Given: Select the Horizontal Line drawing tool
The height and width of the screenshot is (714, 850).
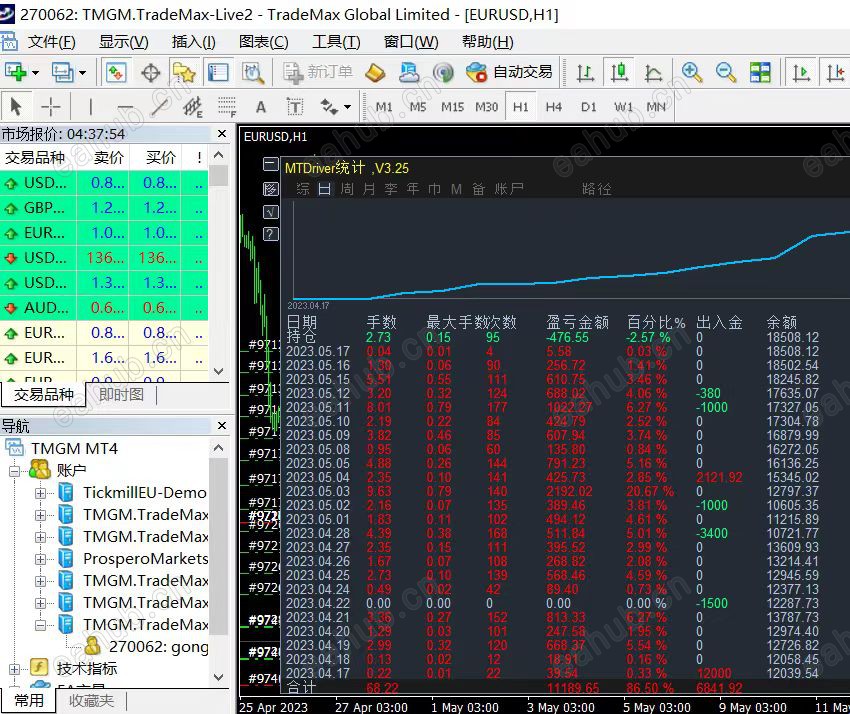Looking at the screenshot, I should pyautogui.click(x=125, y=106).
